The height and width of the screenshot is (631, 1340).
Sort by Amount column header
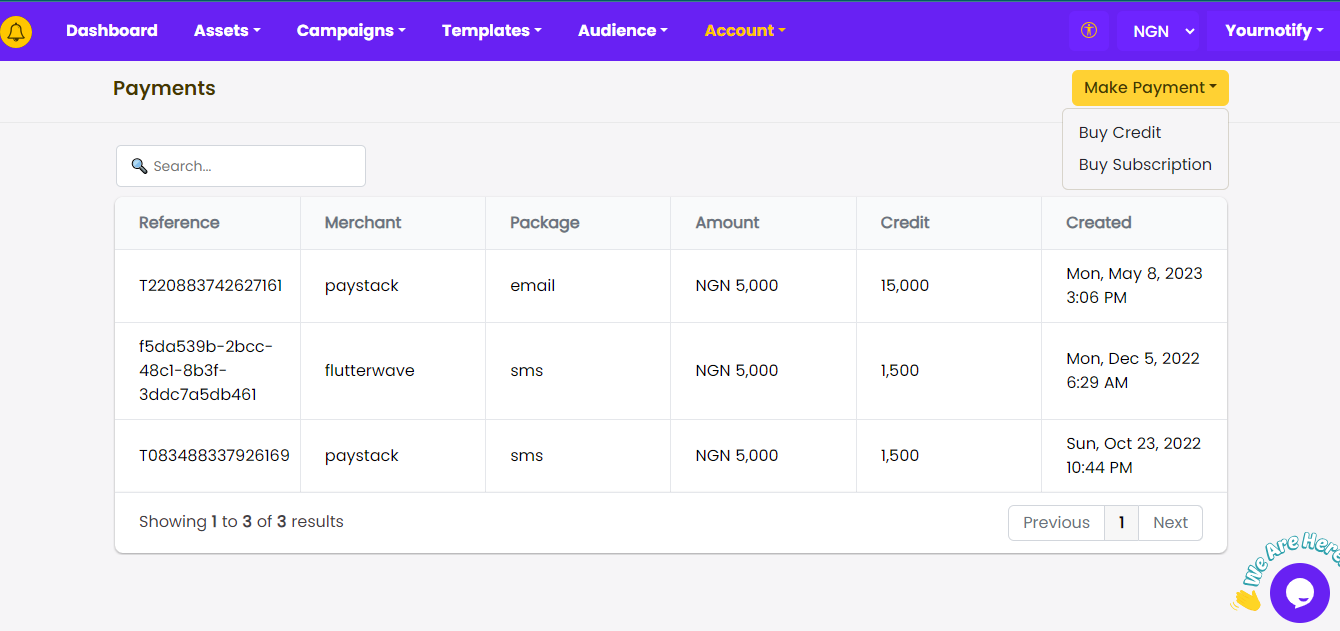(763, 223)
